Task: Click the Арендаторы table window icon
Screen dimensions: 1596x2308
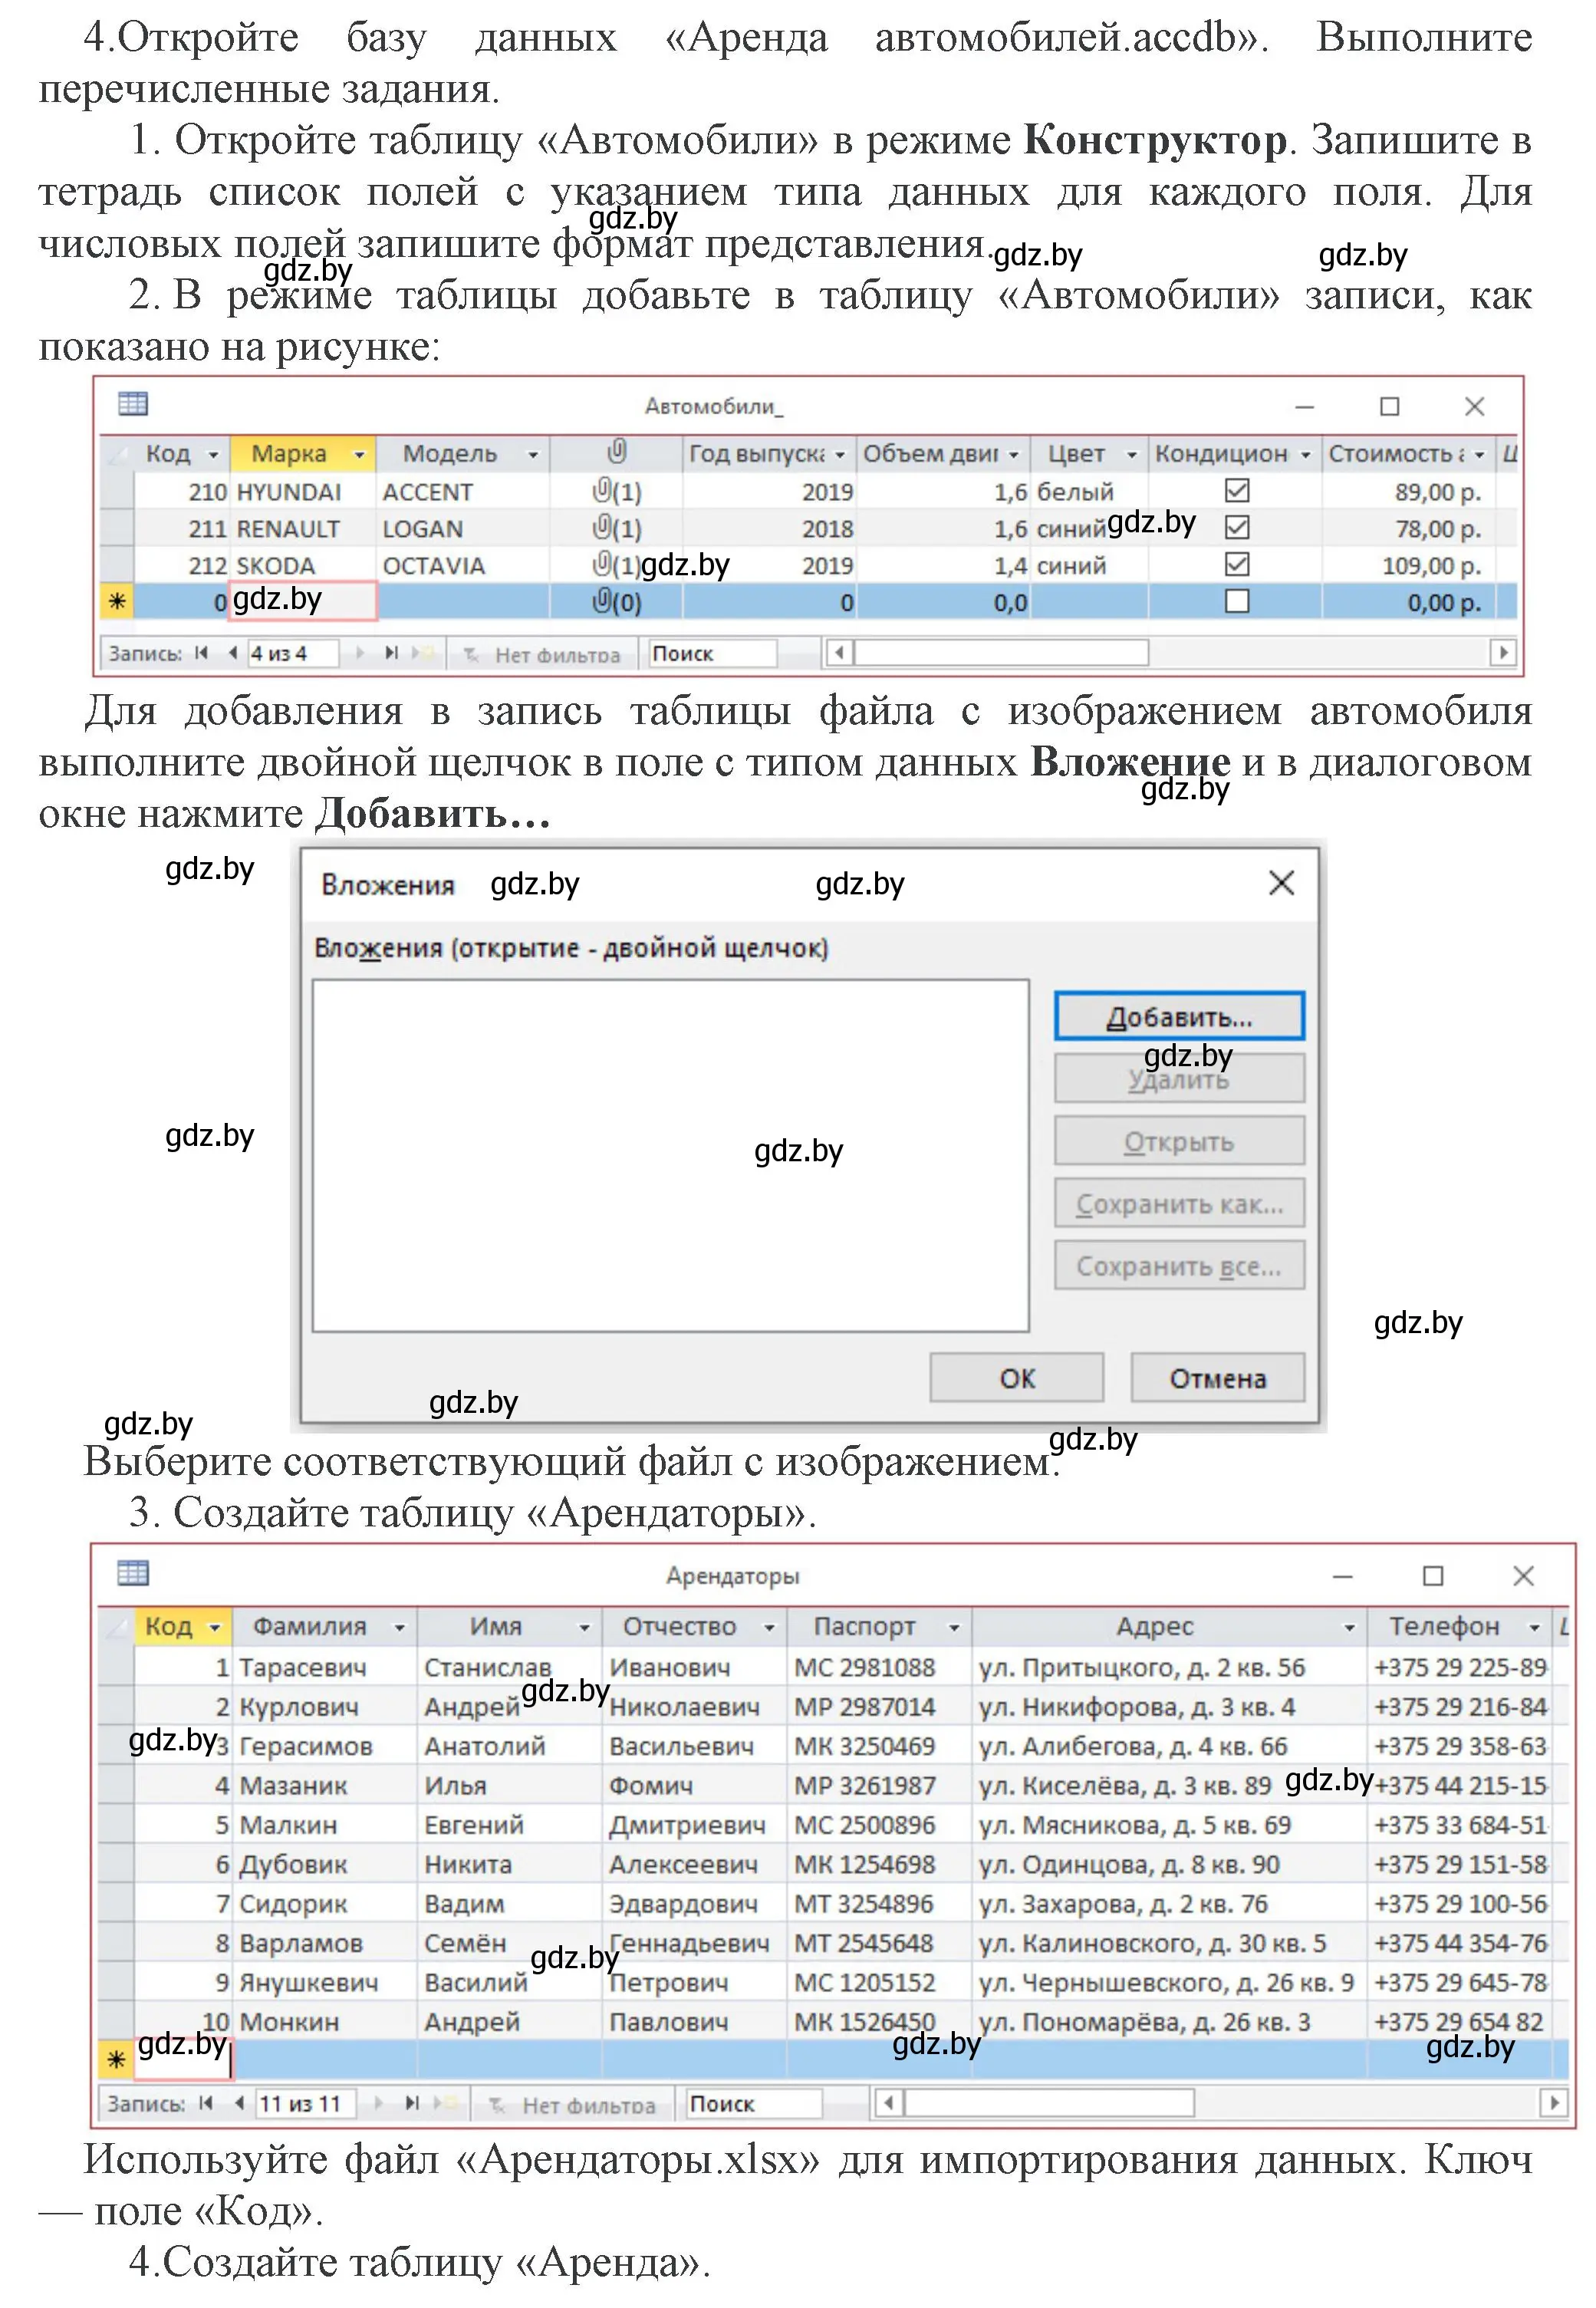Action: click(133, 1573)
